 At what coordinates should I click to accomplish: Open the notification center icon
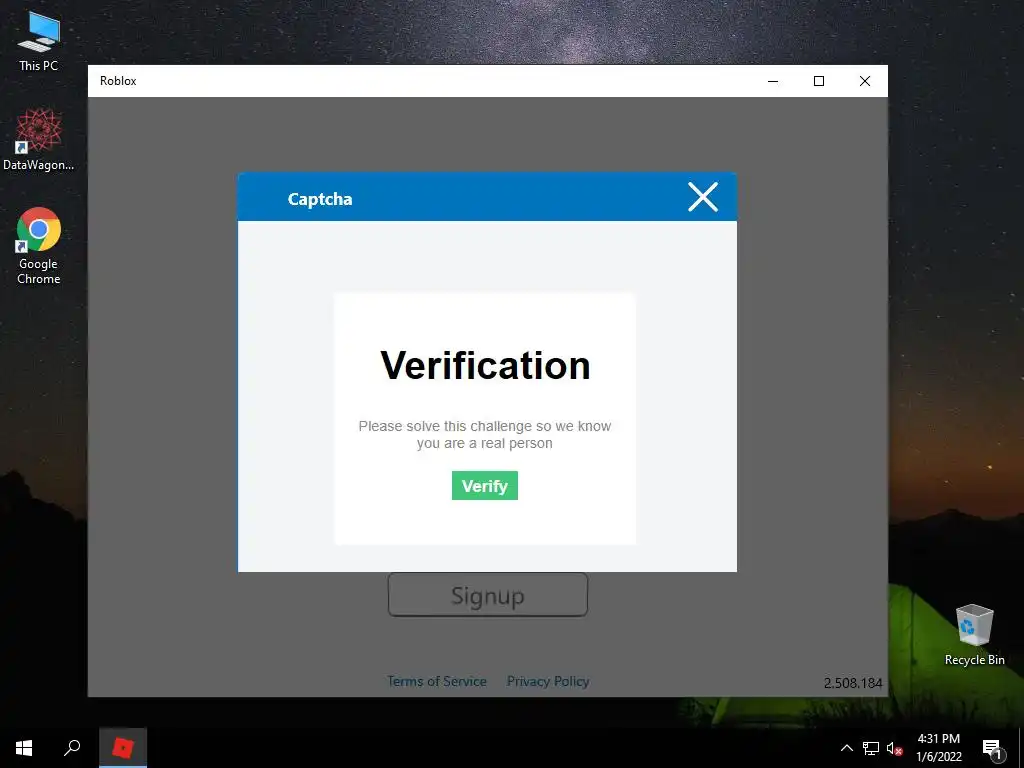click(x=992, y=748)
